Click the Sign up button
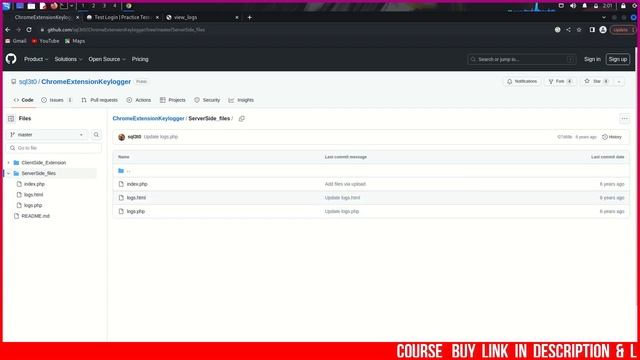Viewport: 640px width, 360px height. (618, 59)
